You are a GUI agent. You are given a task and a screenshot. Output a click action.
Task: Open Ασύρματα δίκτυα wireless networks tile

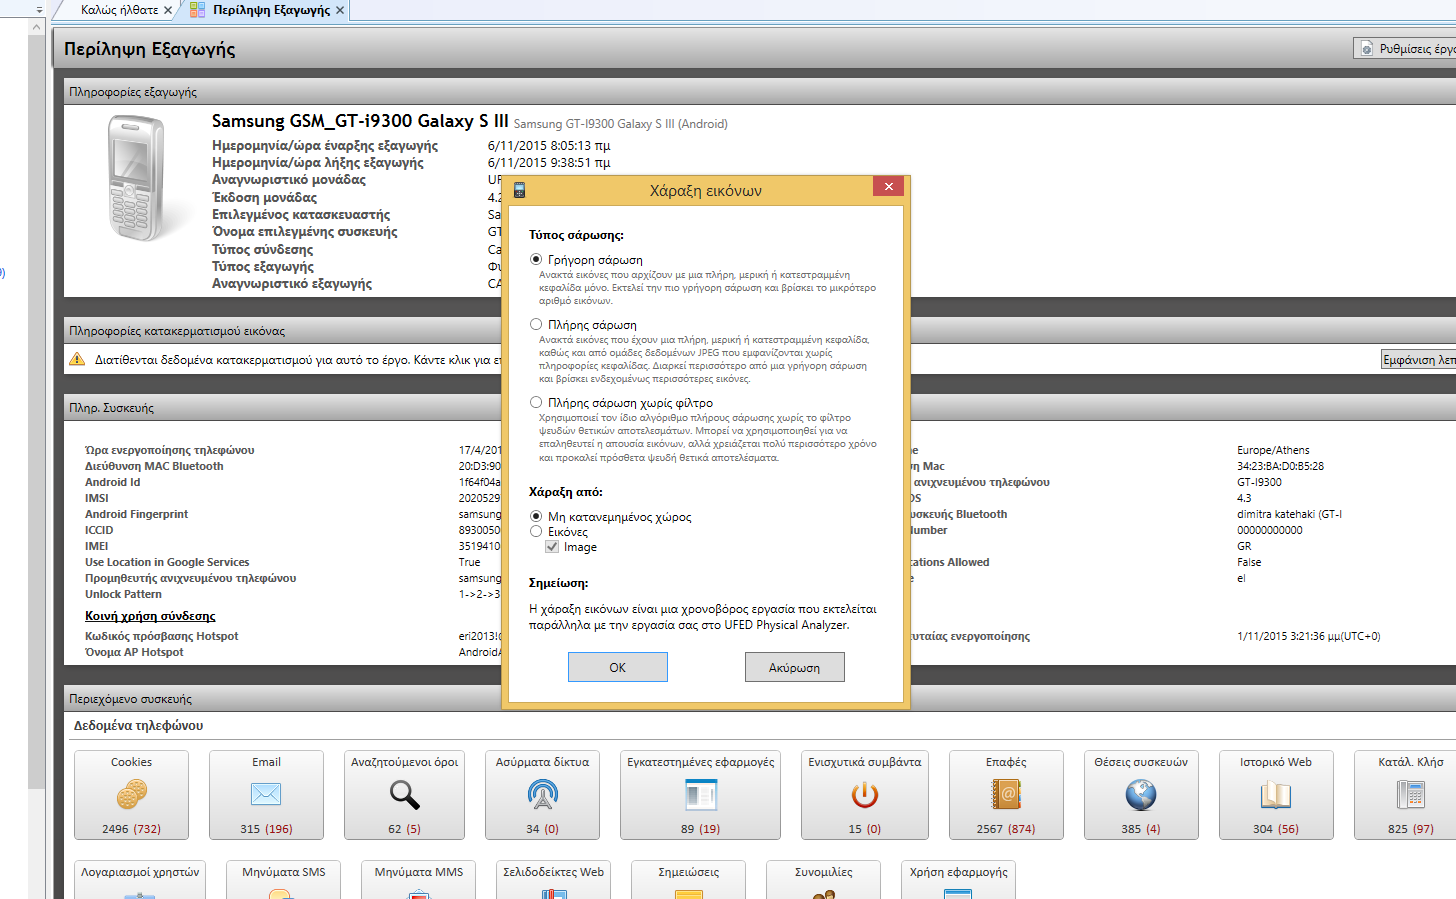pyautogui.click(x=542, y=795)
